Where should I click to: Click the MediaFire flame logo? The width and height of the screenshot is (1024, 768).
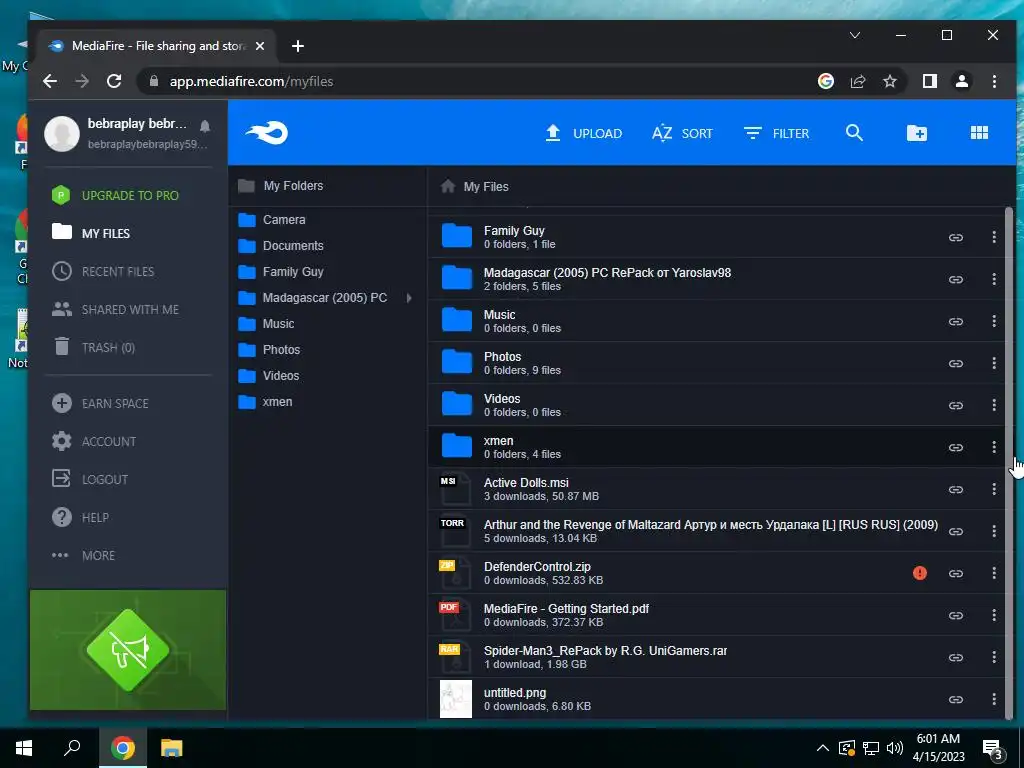(267, 133)
